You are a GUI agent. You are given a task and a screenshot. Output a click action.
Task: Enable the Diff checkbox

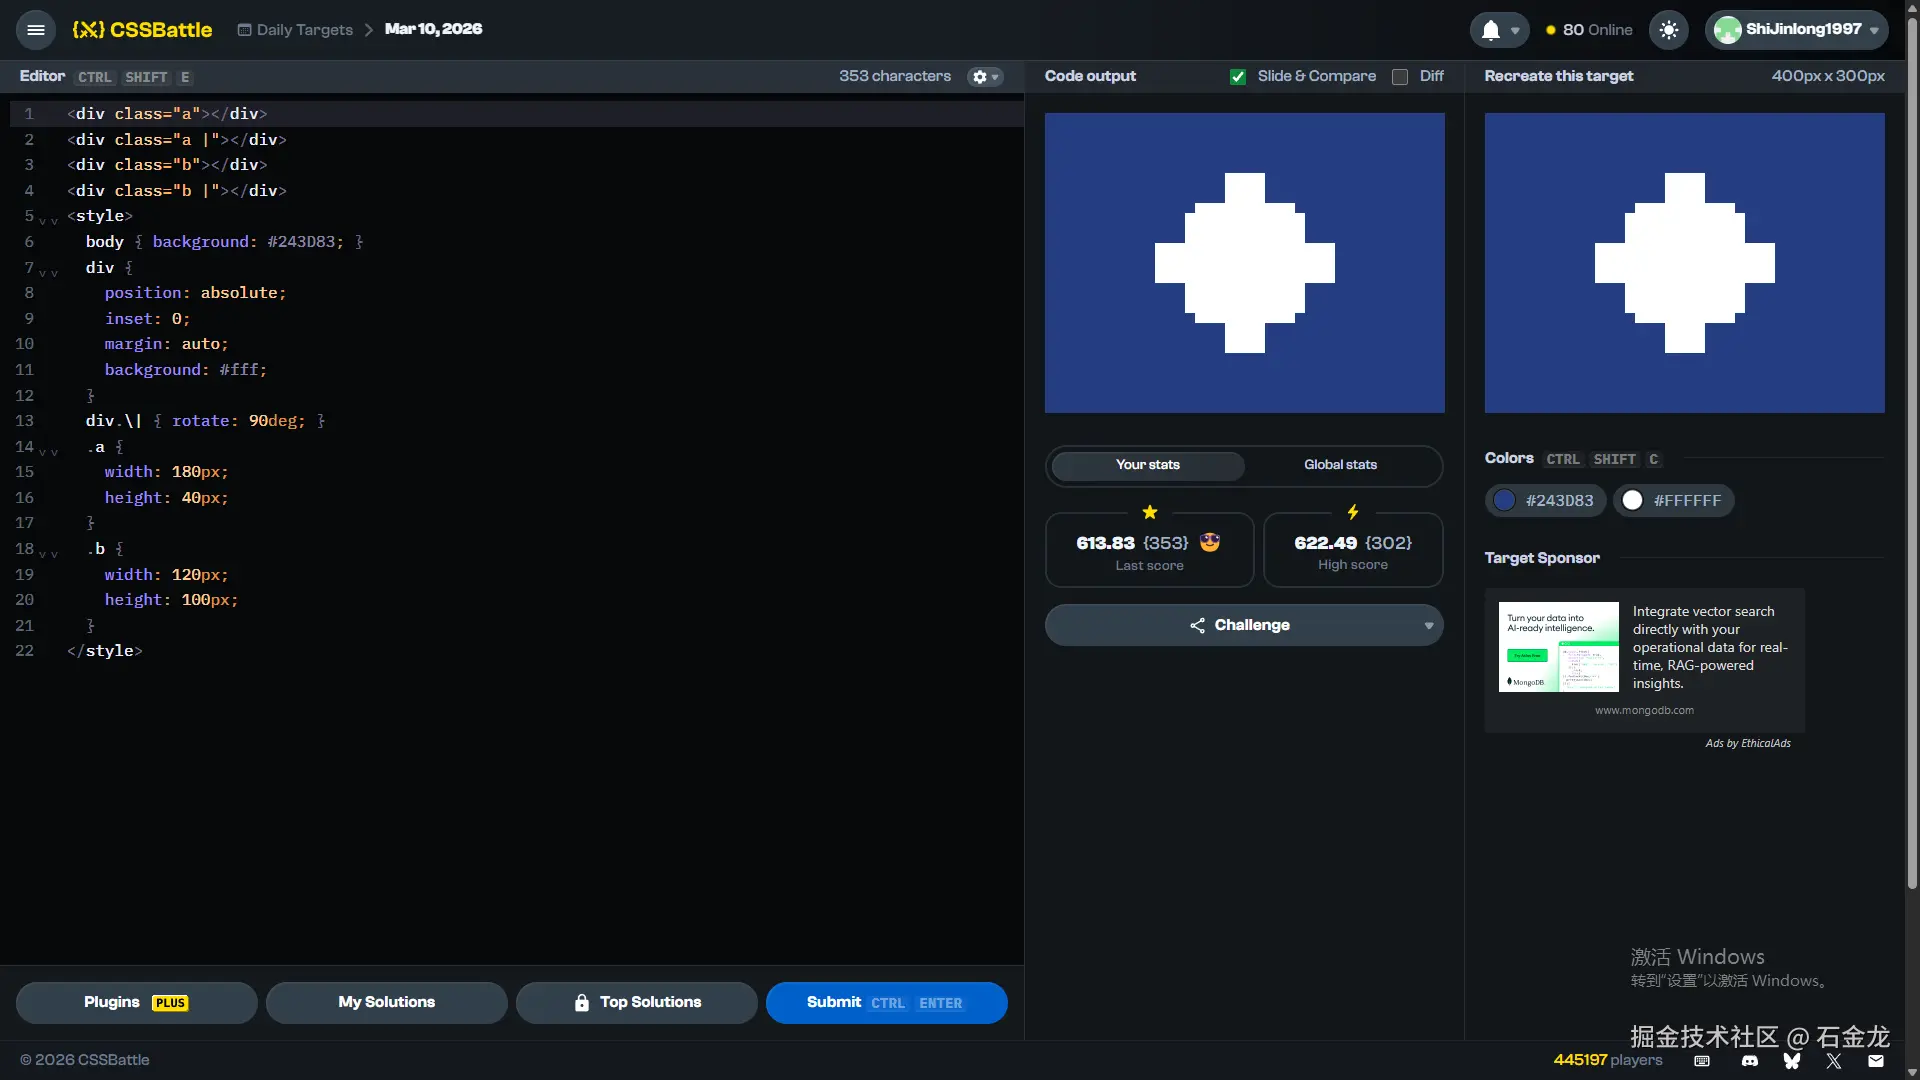pos(1400,77)
